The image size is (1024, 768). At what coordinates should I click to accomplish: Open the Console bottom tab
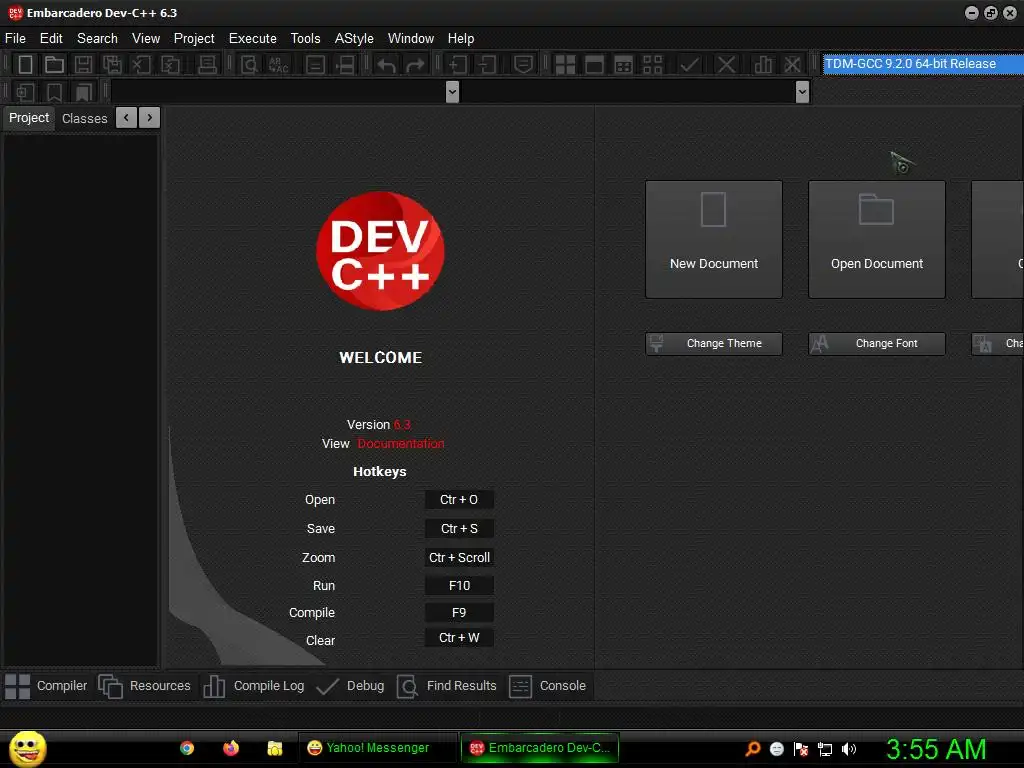point(547,686)
